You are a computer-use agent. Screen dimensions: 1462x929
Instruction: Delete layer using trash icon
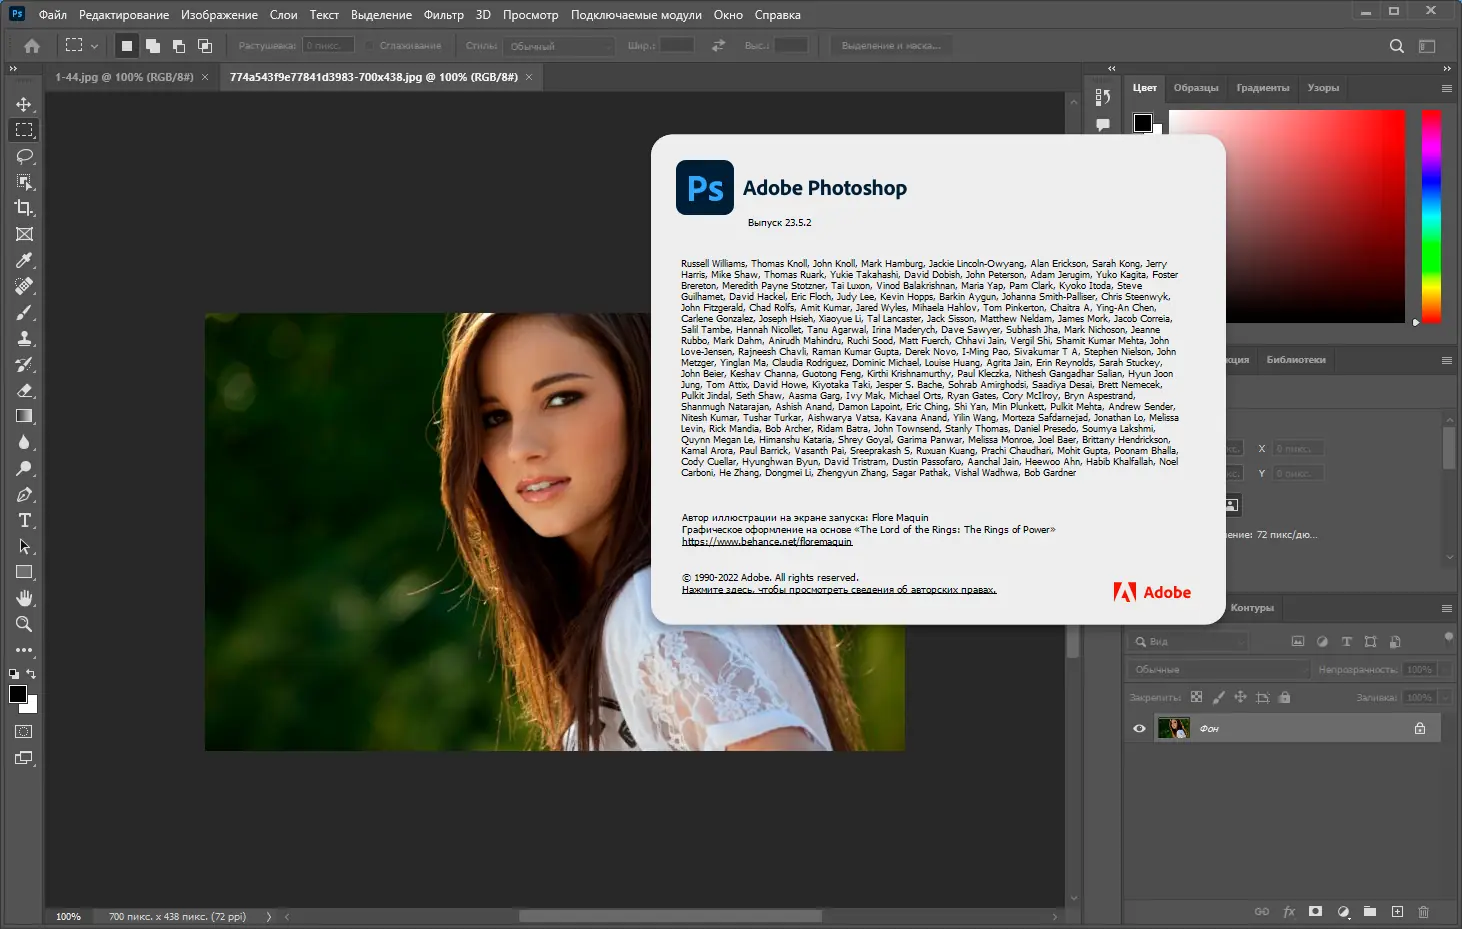[1424, 912]
